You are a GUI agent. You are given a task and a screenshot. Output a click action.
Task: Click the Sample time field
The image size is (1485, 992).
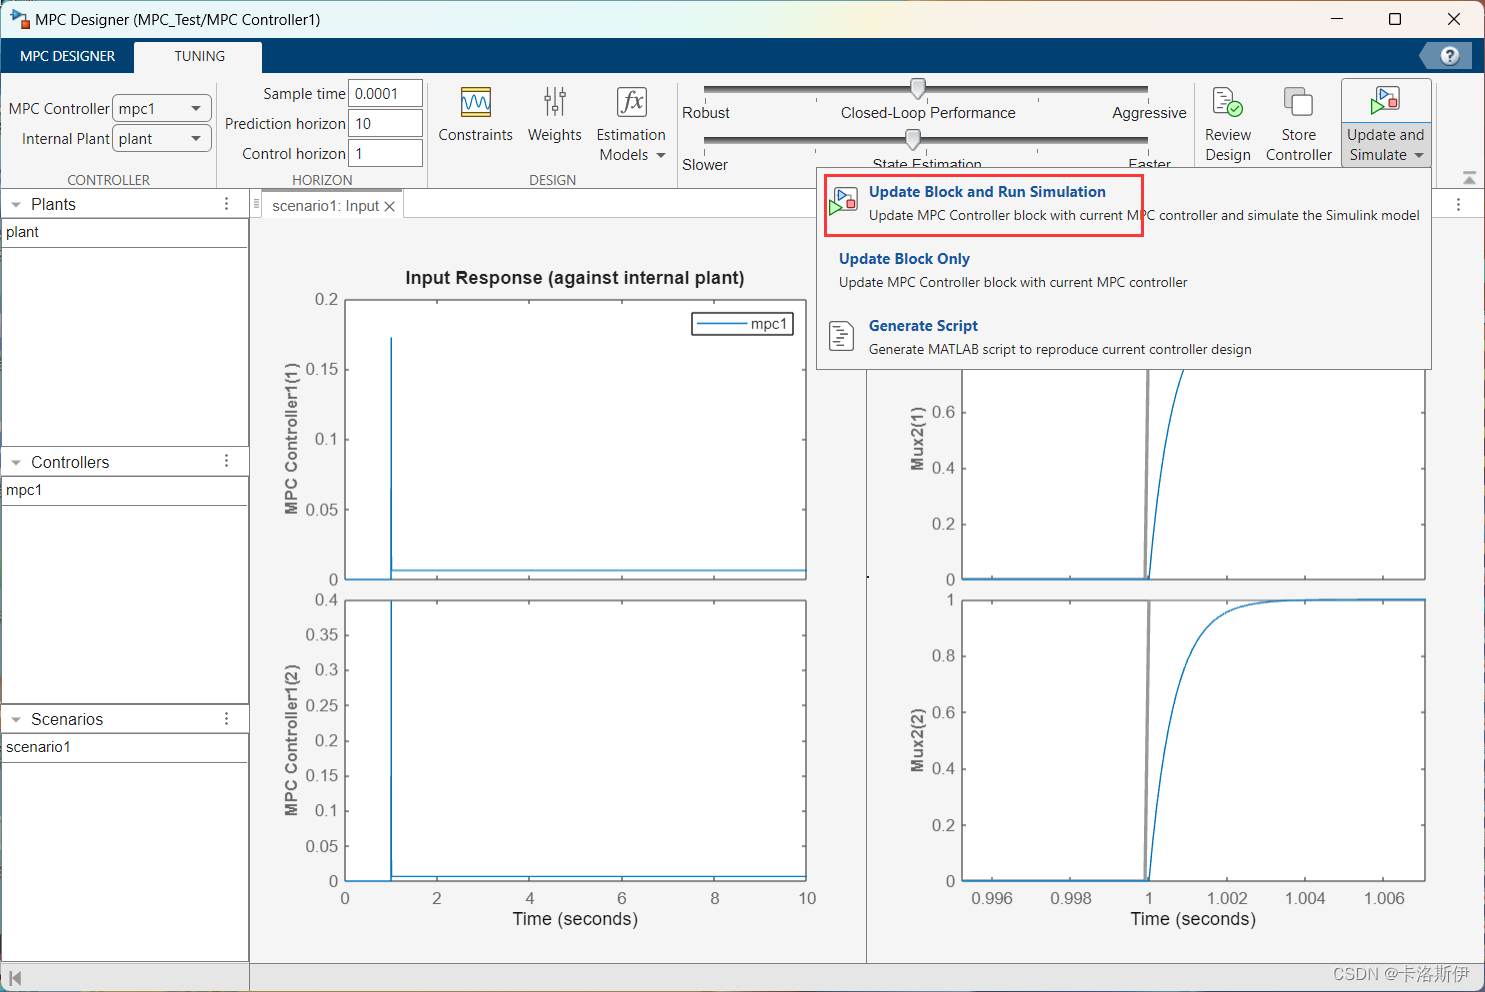(385, 94)
